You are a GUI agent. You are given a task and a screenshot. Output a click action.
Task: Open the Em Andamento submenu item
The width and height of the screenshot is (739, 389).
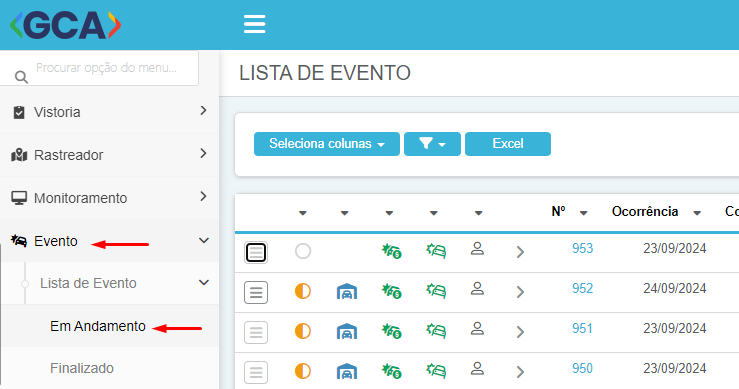(x=98, y=326)
